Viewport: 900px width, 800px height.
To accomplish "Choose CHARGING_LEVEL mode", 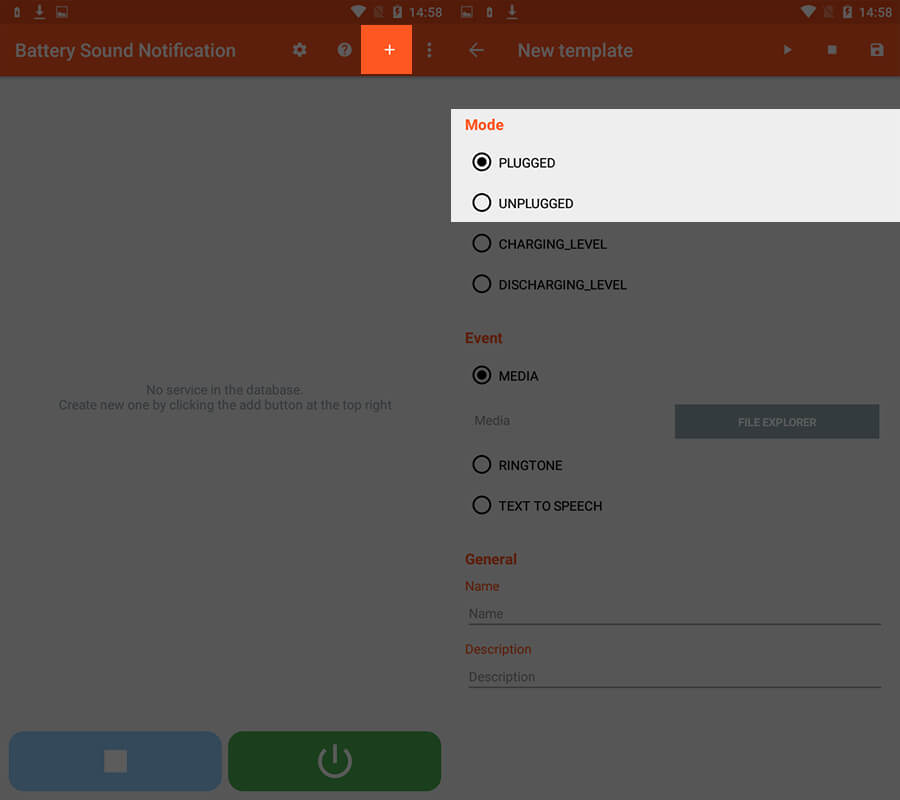I will (x=482, y=244).
